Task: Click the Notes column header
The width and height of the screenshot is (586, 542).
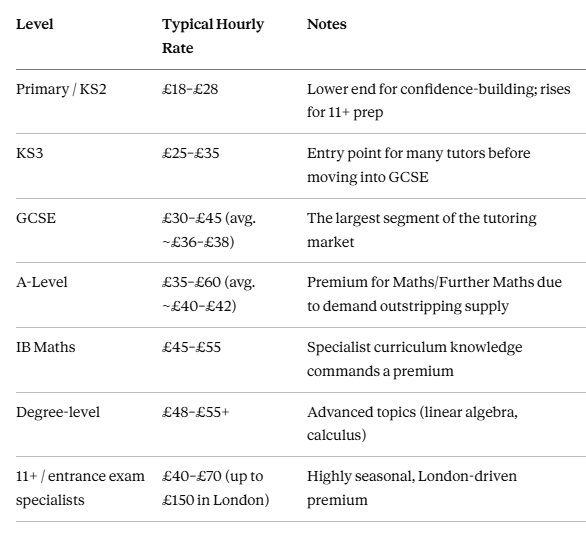Action: click(x=327, y=24)
